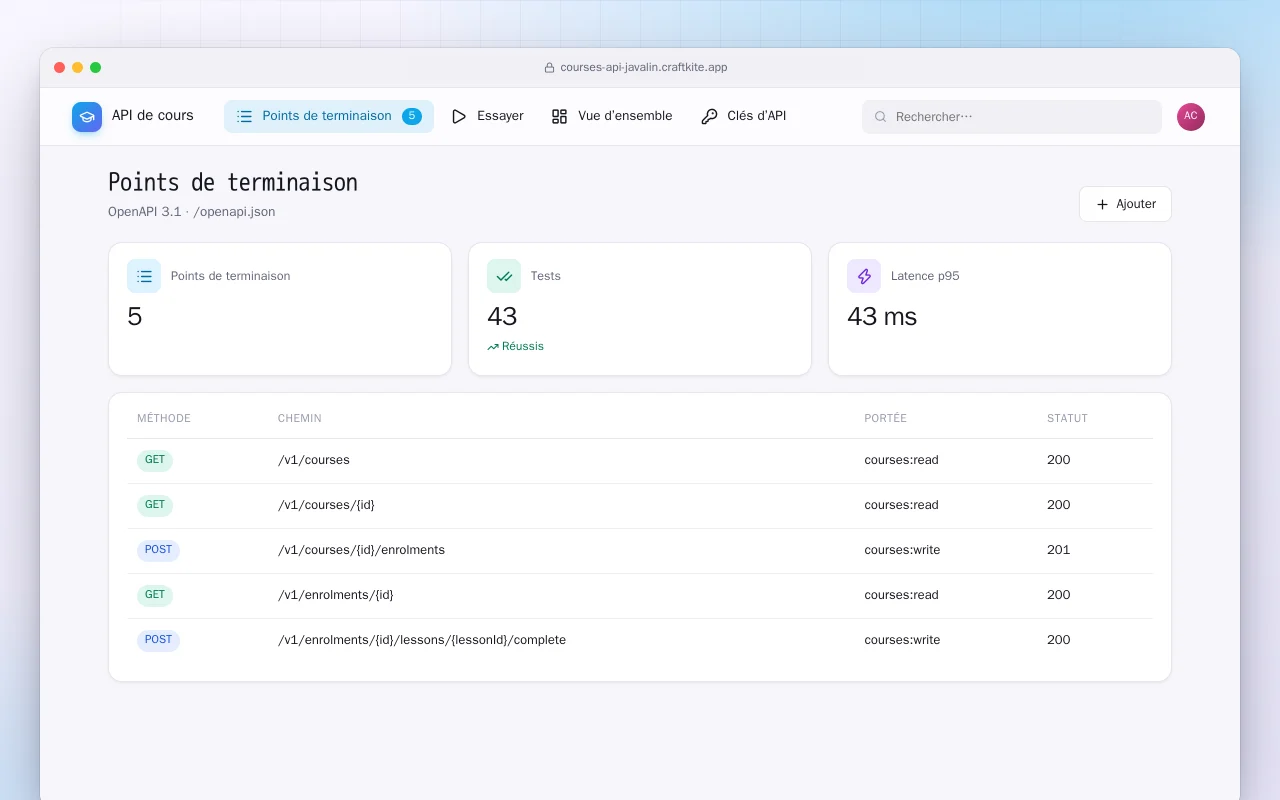Click the endpoint count badge showing 5

(x=412, y=116)
